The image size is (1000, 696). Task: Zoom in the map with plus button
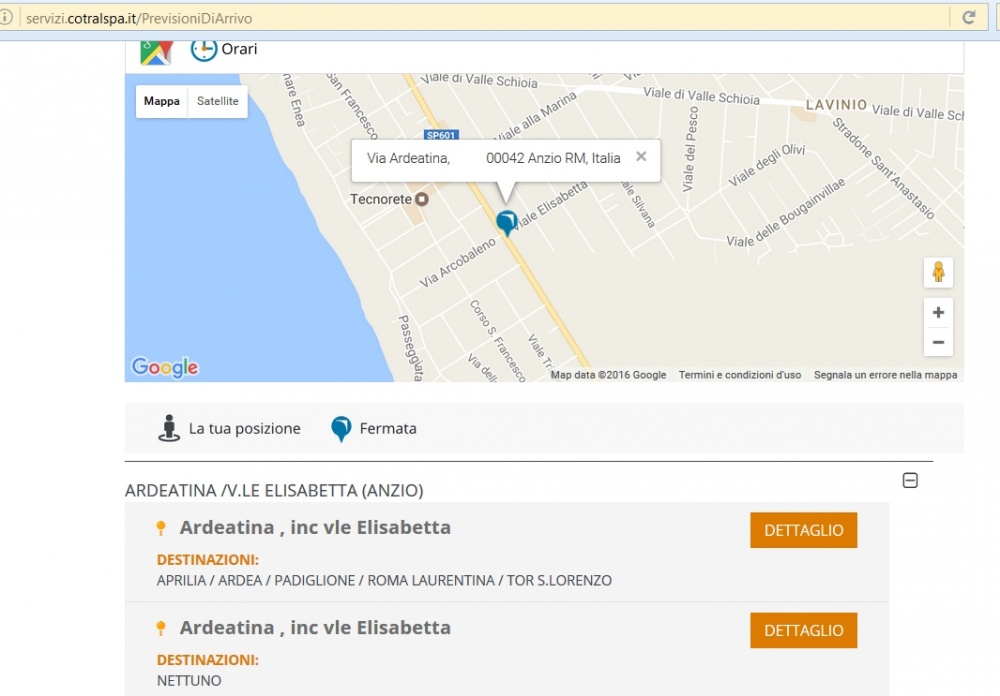click(938, 313)
